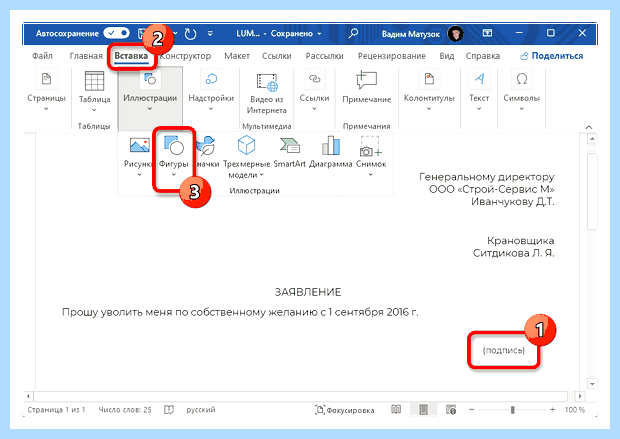Click horizontal scrollbar right arrow
Image resolution: width=620 pixels, height=439 pixels.
(x=579, y=396)
